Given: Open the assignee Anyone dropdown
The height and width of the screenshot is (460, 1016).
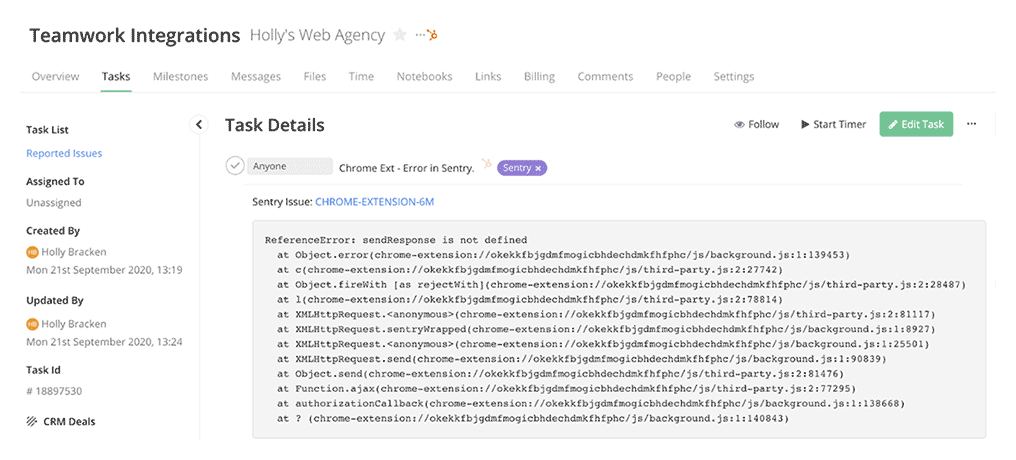Looking at the screenshot, I should pyautogui.click(x=289, y=166).
